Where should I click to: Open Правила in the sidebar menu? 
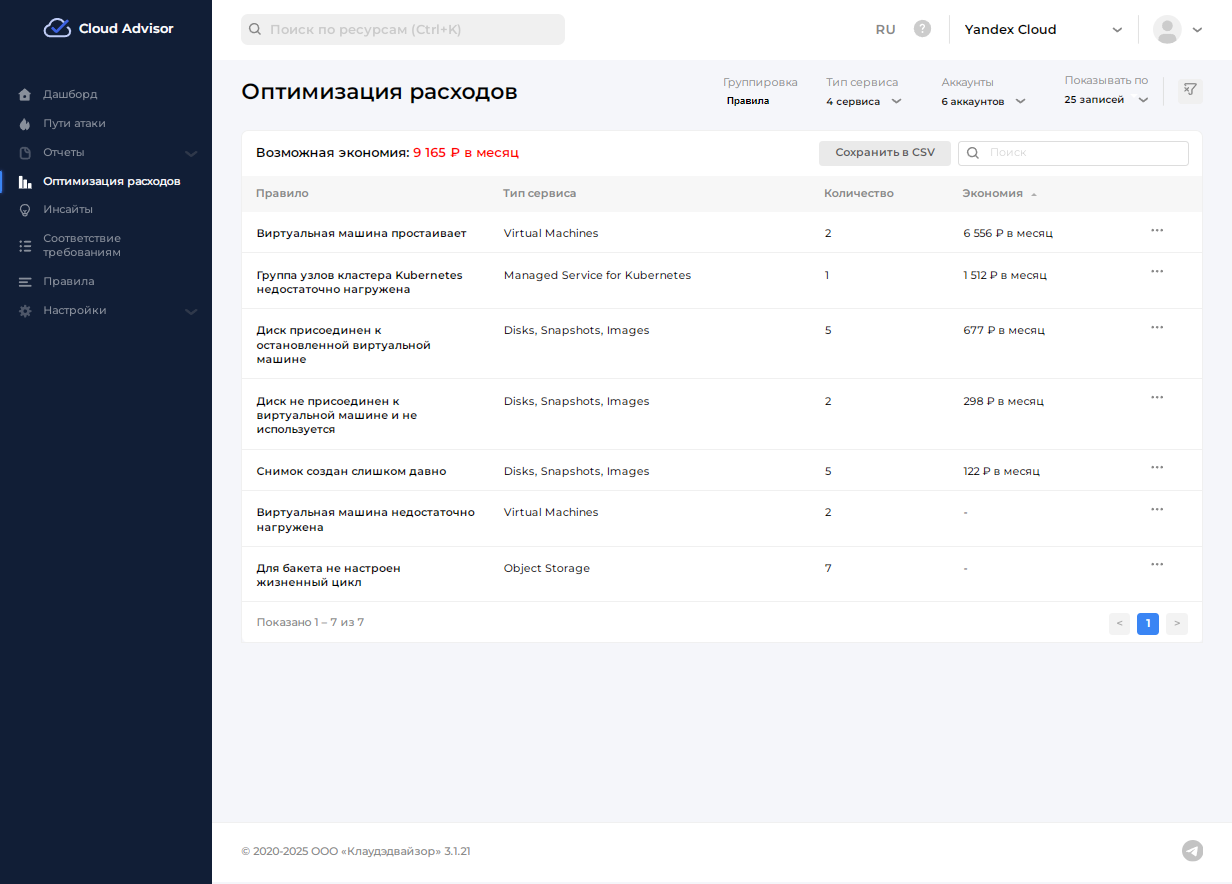click(68, 281)
